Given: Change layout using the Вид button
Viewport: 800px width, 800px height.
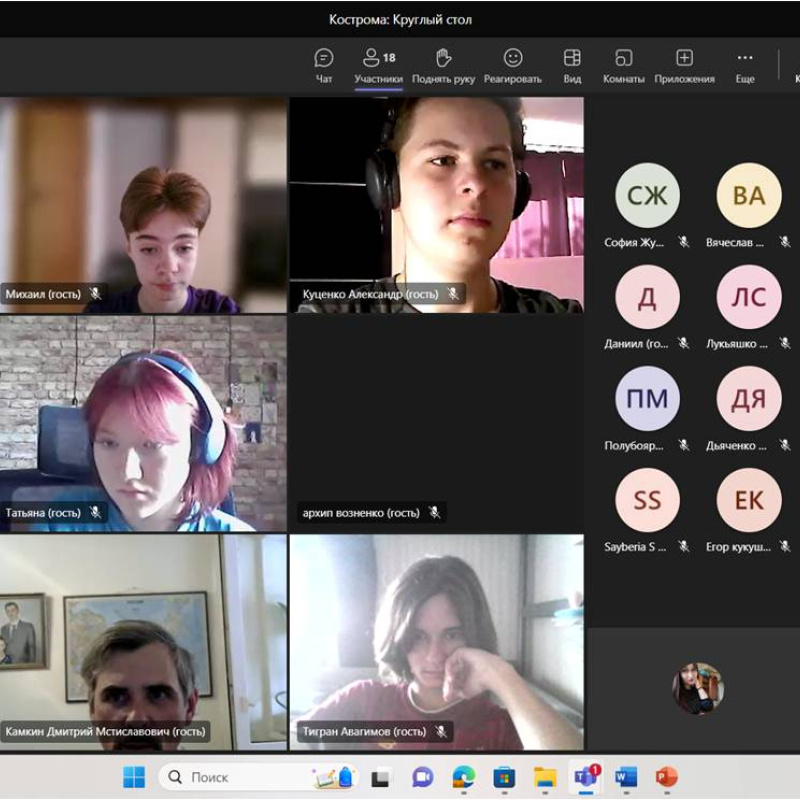Looking at the screenshot, I should 572,65.
